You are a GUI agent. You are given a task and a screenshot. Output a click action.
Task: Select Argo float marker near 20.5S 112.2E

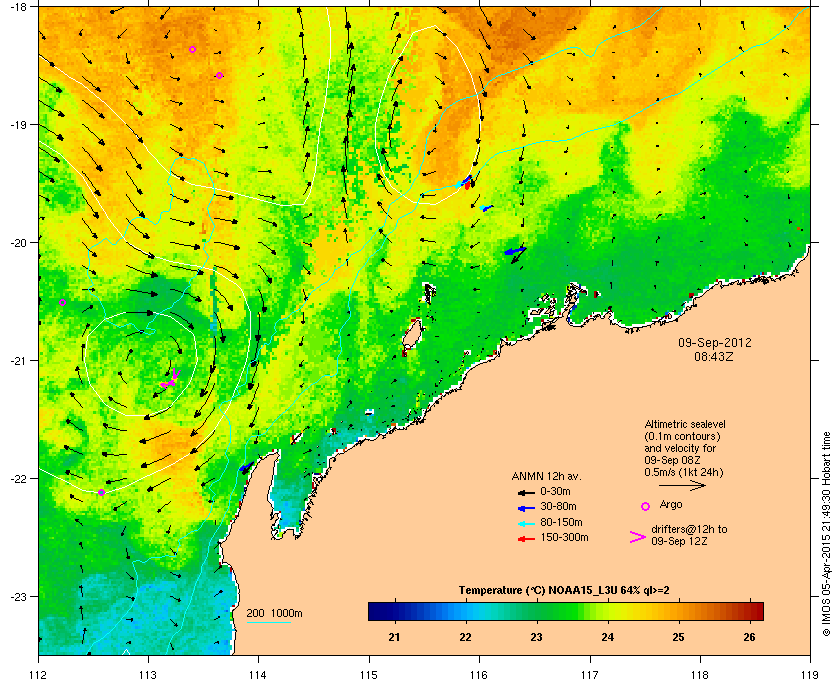[x=62, y=303]
